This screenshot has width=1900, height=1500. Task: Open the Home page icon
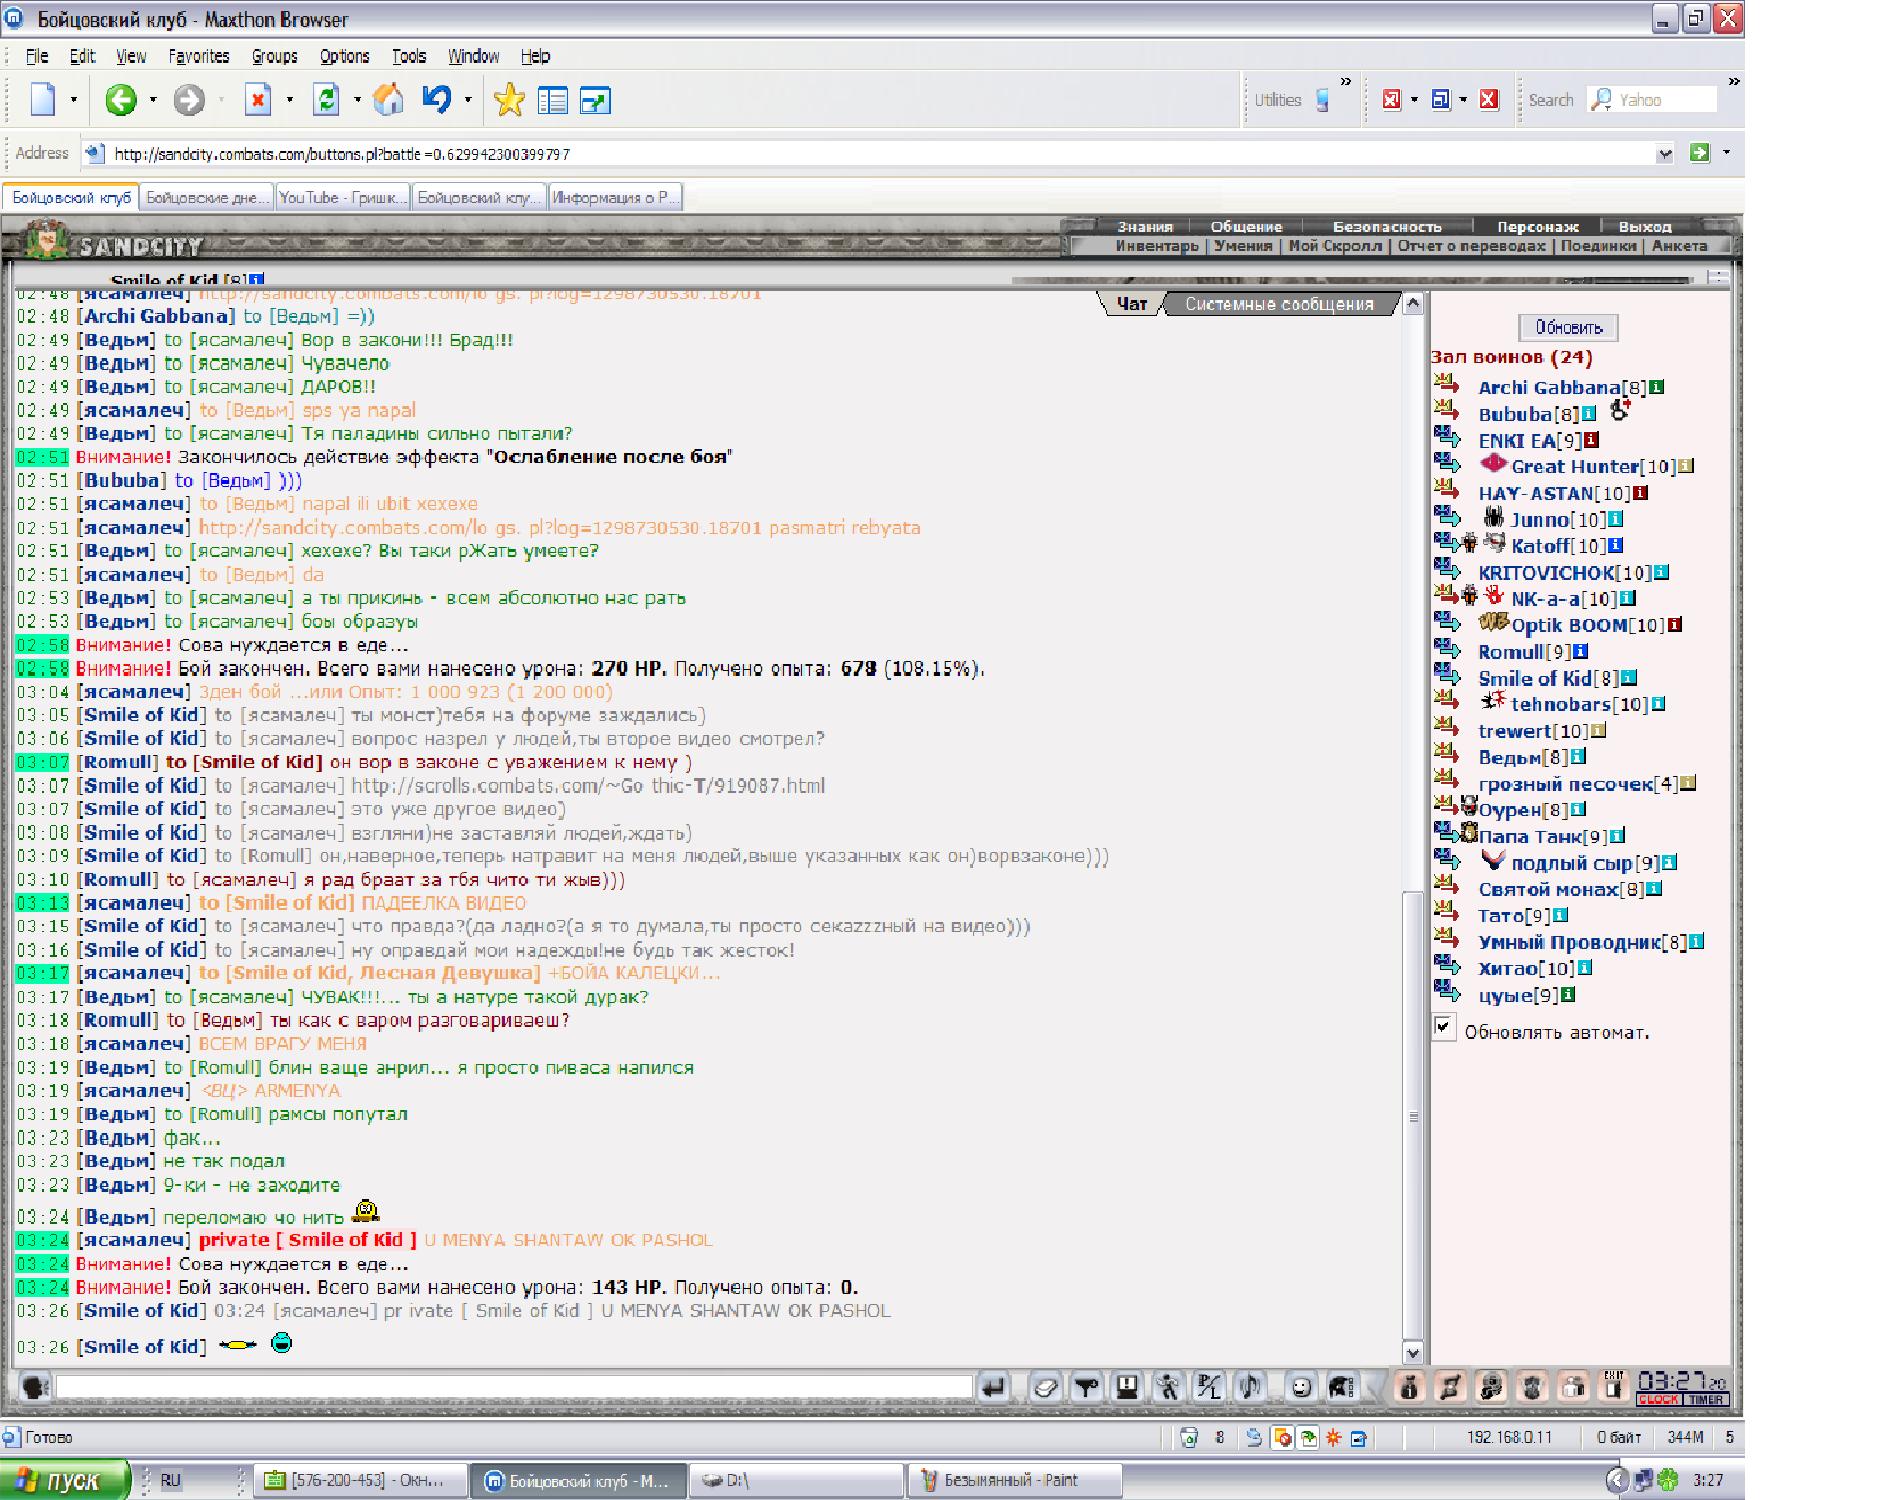(x=388, y=100)
